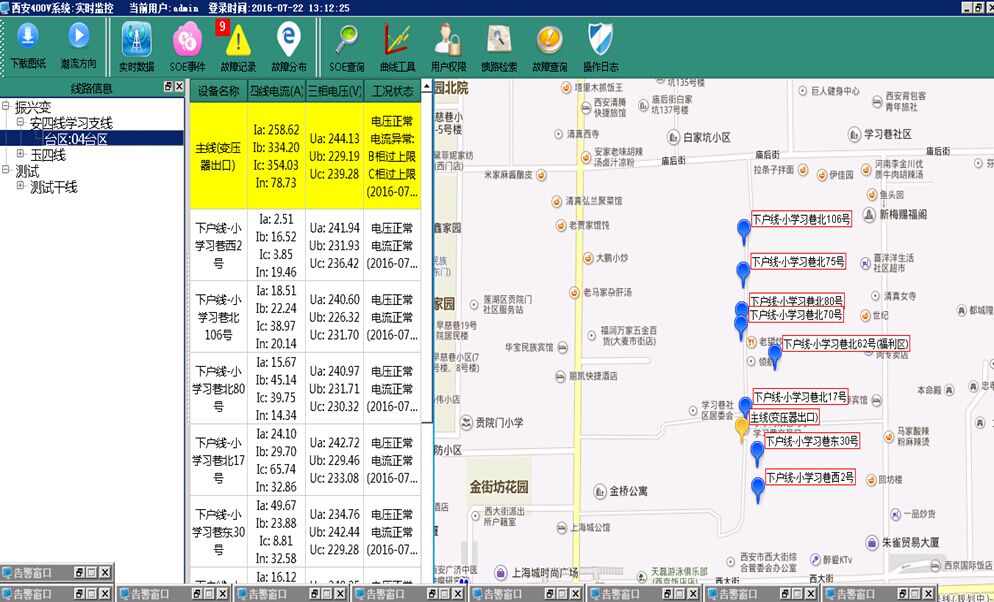The image size is (994, 602).
Task: Float the 线路信息 panel via restore button
Action: [168, 86]
